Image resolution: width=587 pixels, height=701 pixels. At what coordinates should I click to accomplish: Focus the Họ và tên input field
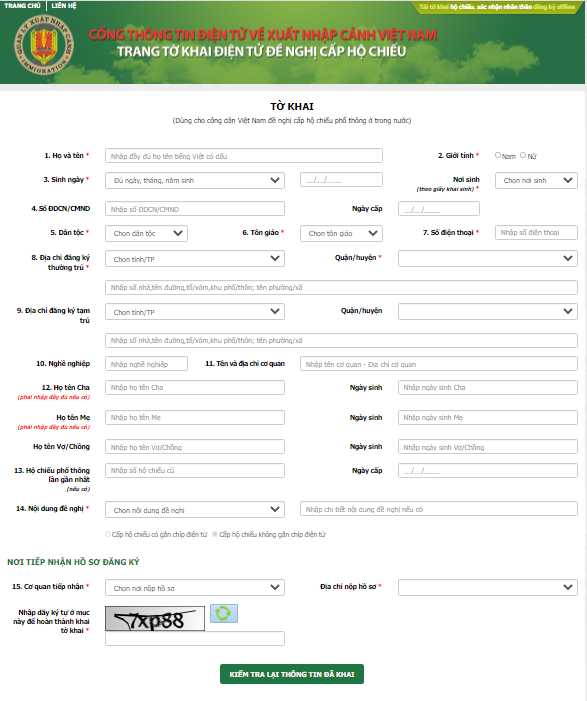(x=244, y=156)
